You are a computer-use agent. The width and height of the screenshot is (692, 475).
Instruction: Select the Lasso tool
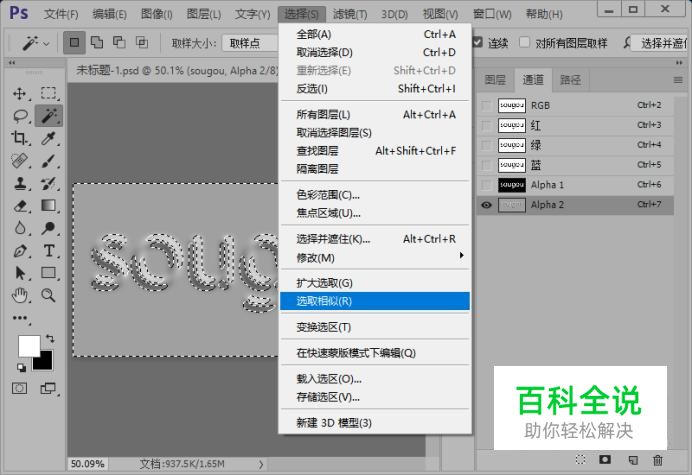tap(20, 116)
